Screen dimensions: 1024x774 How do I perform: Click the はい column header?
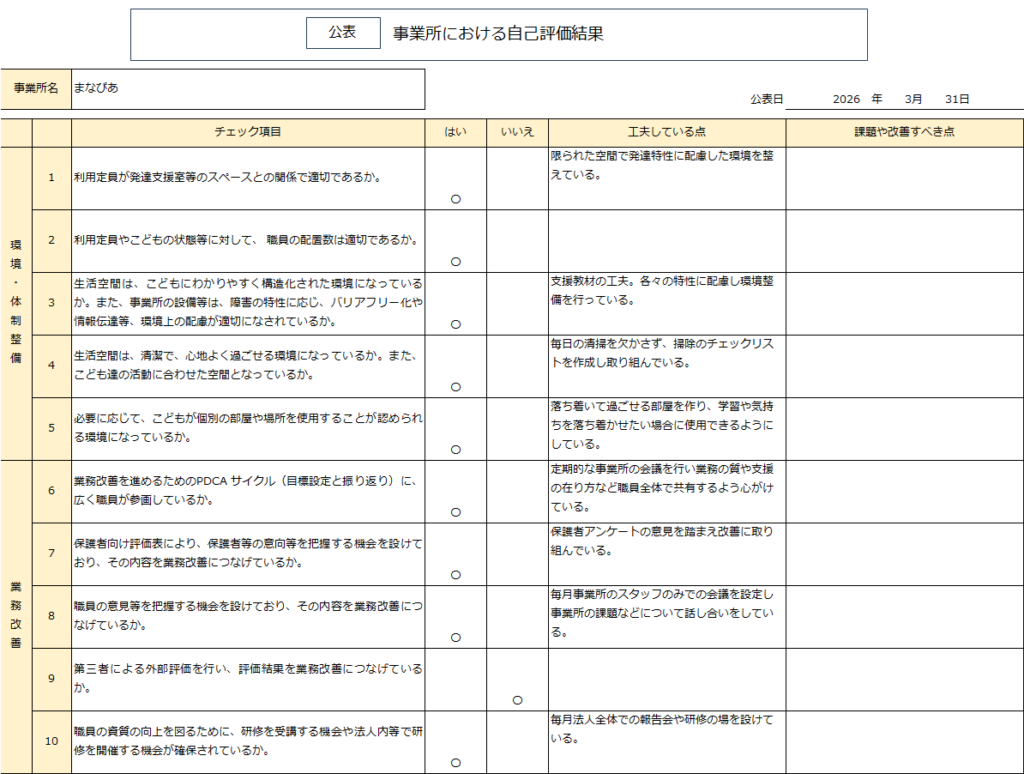click(x=455, y=132)
